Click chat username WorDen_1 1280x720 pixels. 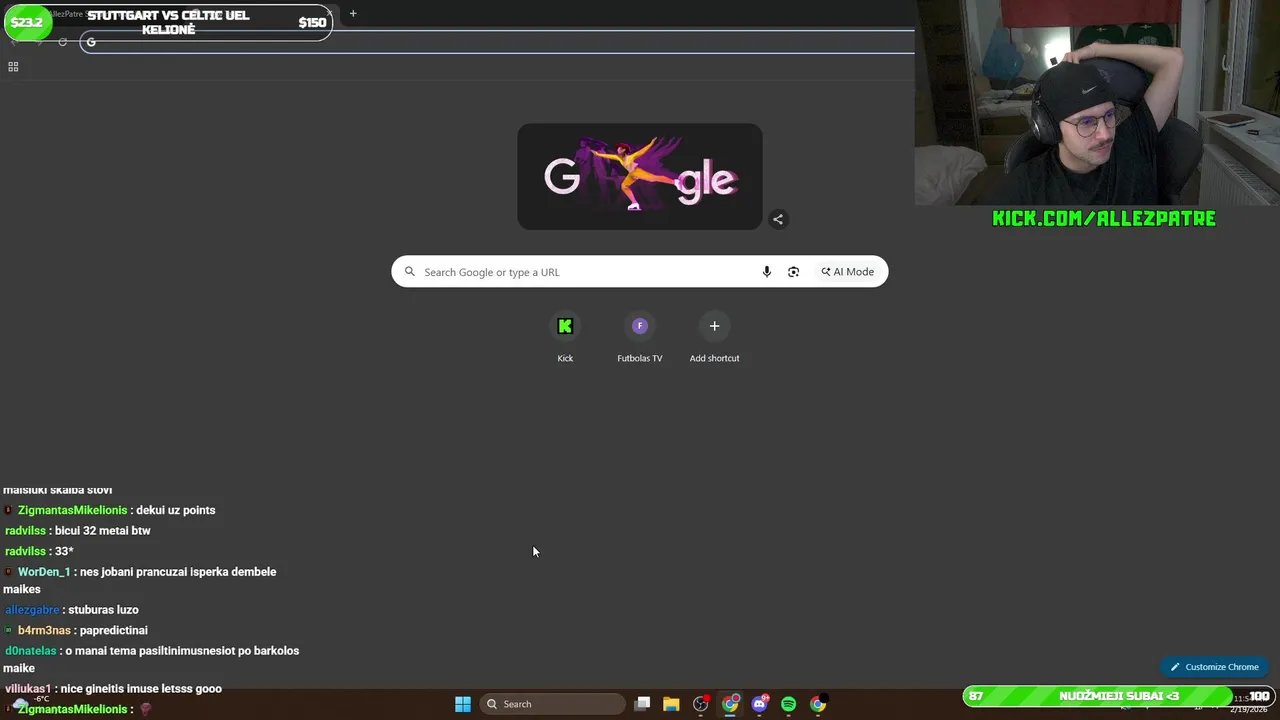pyautogui.click(x=44, y=572)
